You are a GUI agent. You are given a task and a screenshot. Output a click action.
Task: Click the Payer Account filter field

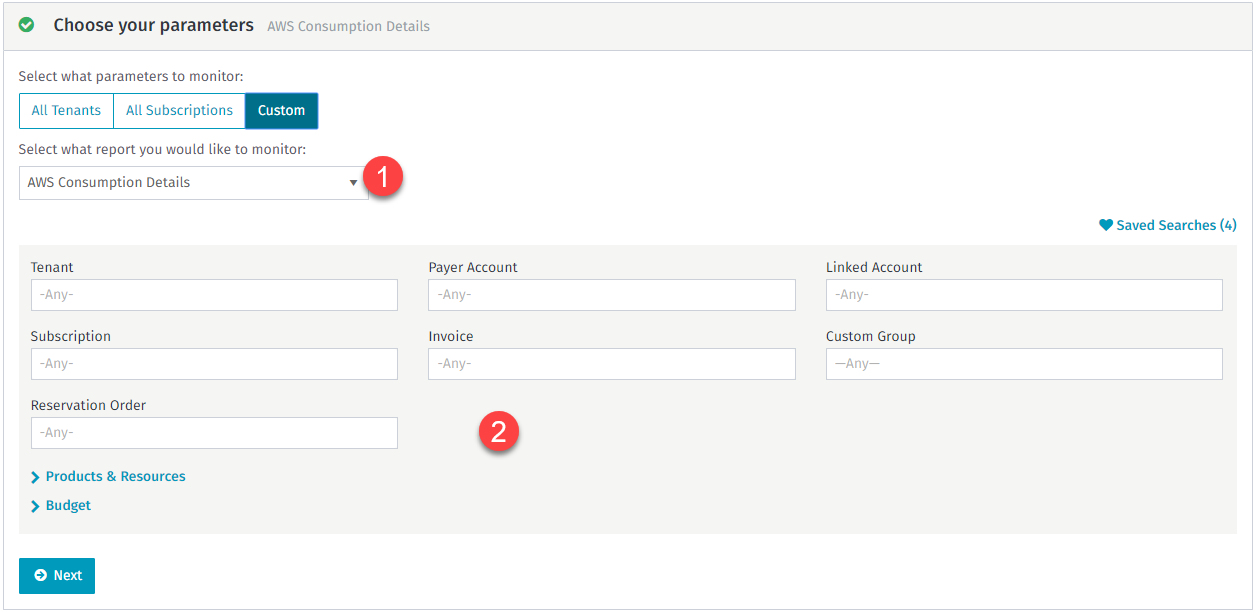coord(611,295)
